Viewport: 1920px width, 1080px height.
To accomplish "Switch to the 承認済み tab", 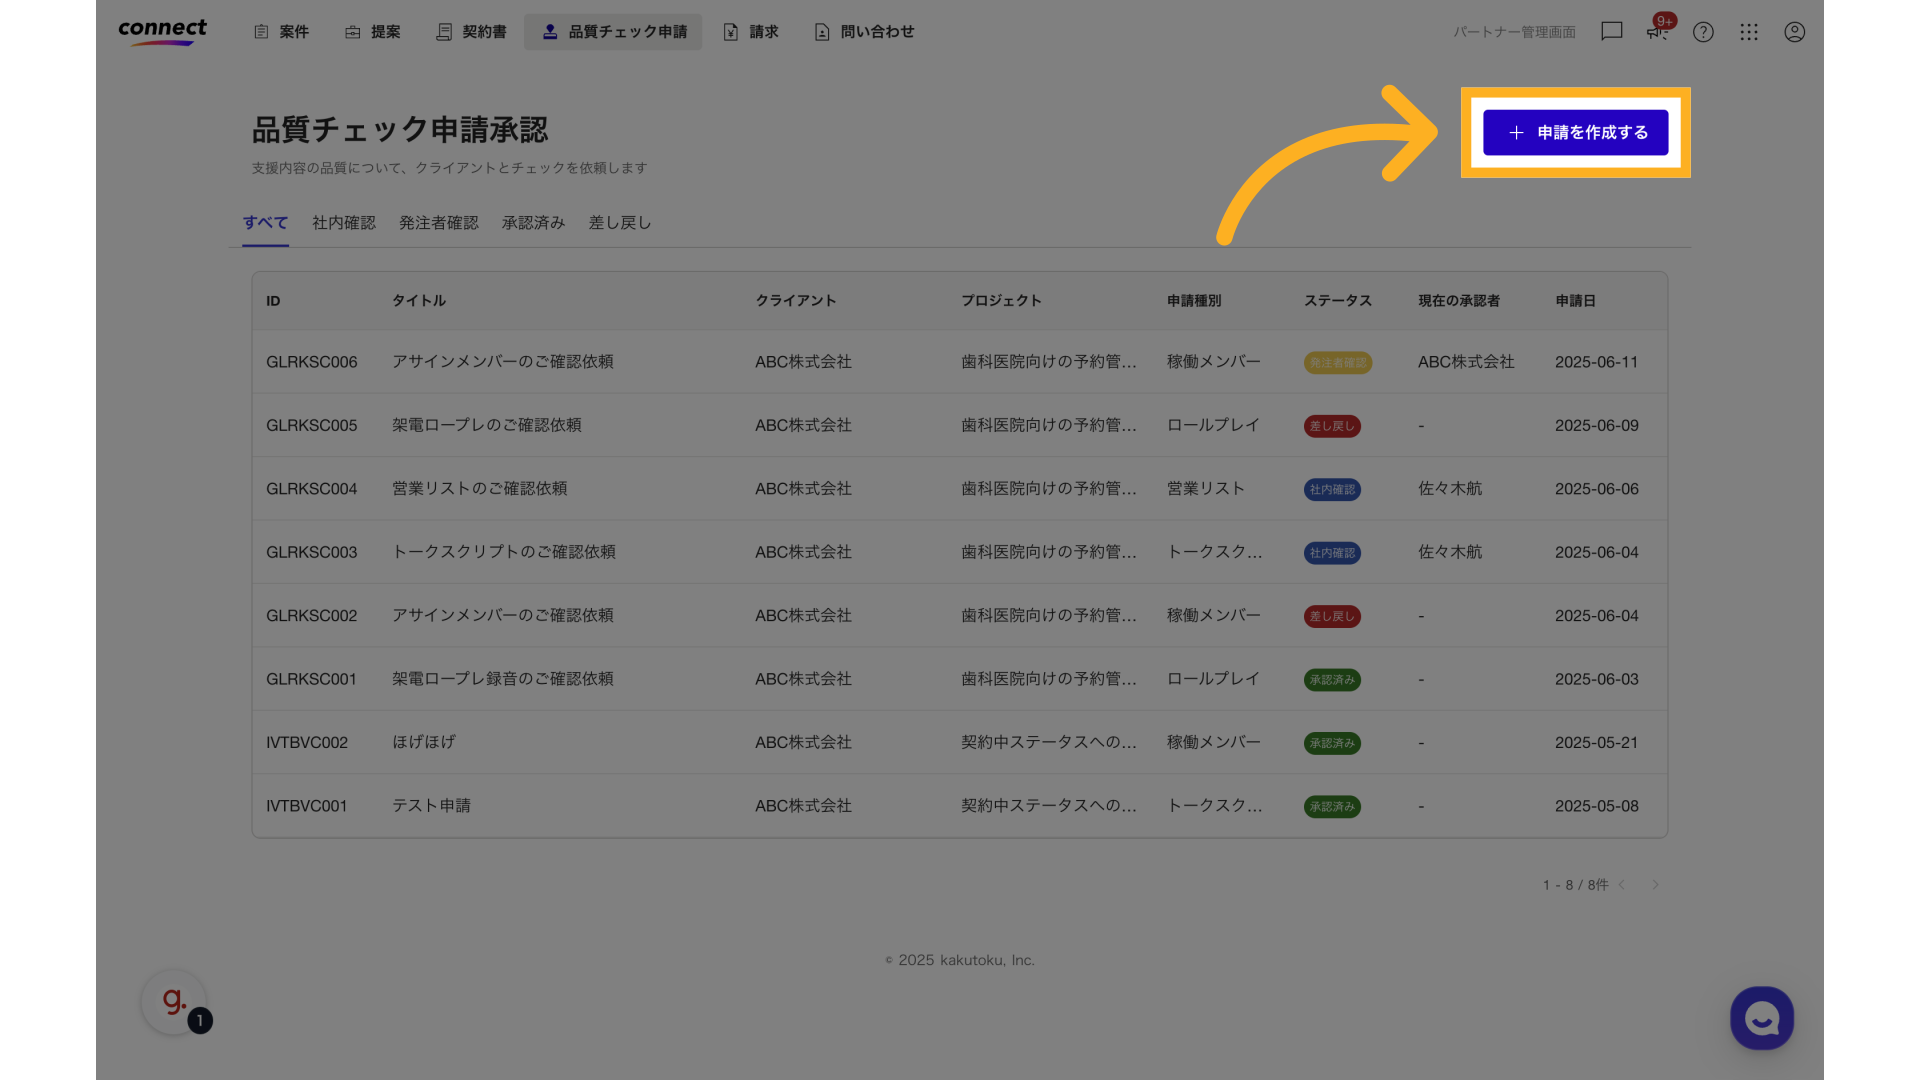I will pyautogui.click(x=533, y=223).
